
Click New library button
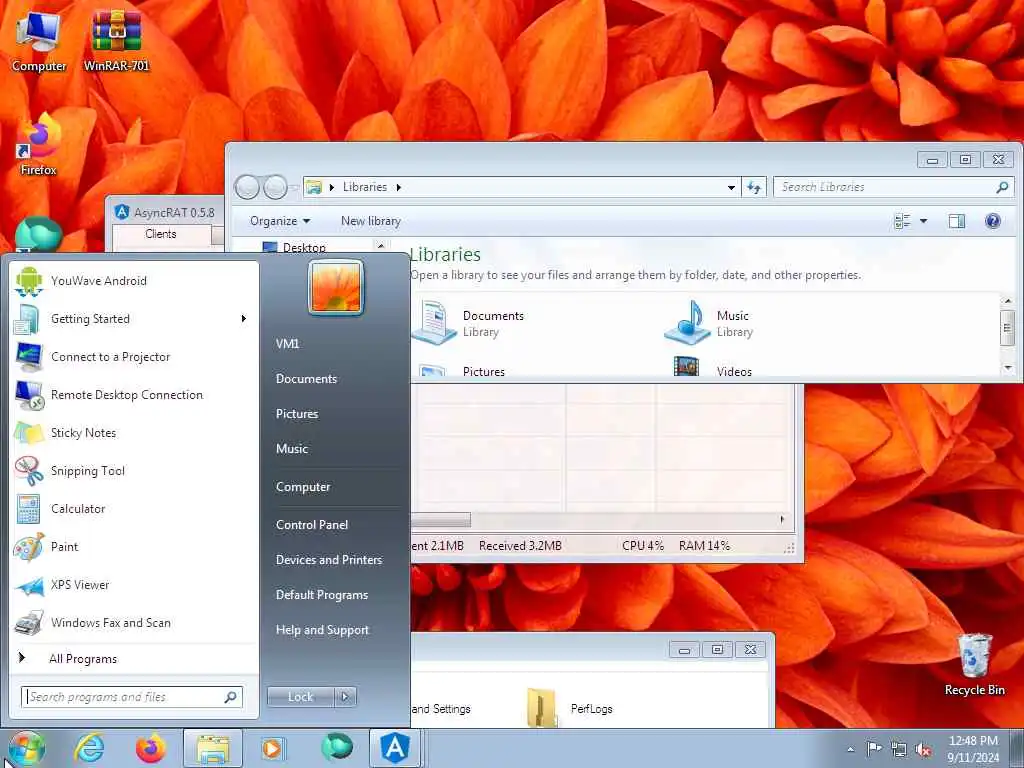coord(371,221)
